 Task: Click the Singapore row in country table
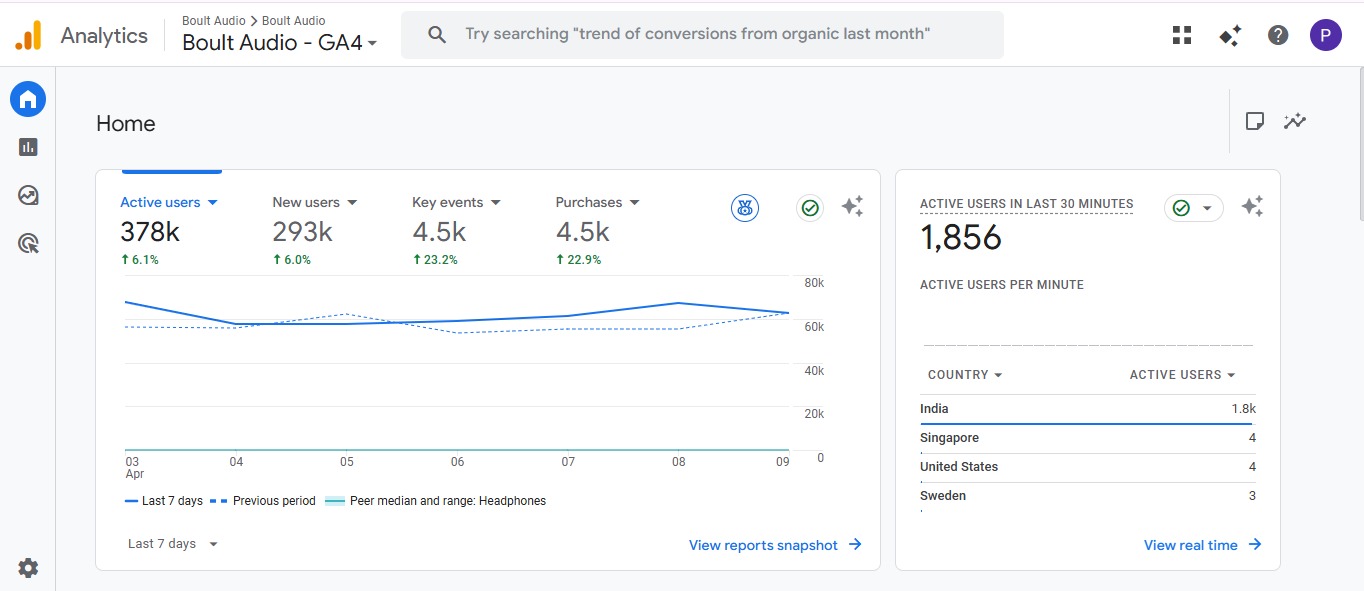pos(1088,438)
